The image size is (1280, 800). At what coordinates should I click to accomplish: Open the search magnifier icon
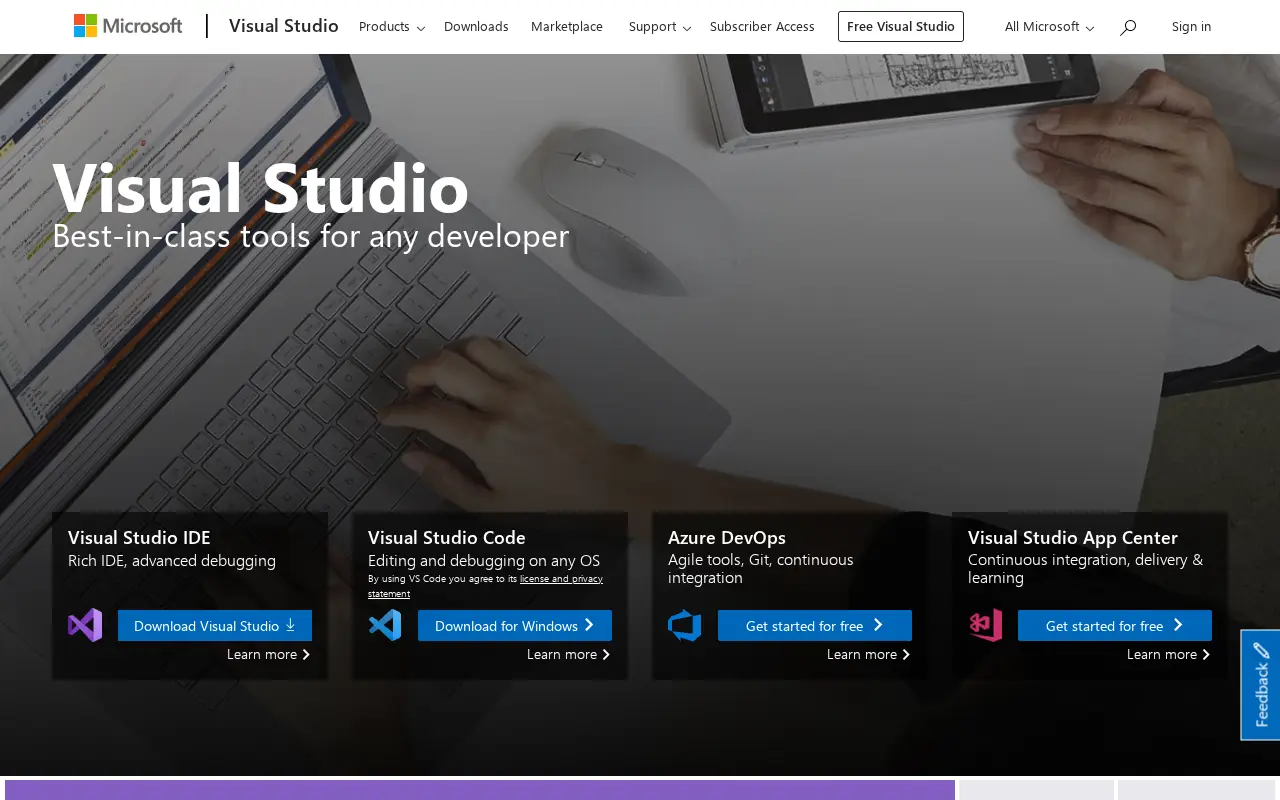[1128, 27]
